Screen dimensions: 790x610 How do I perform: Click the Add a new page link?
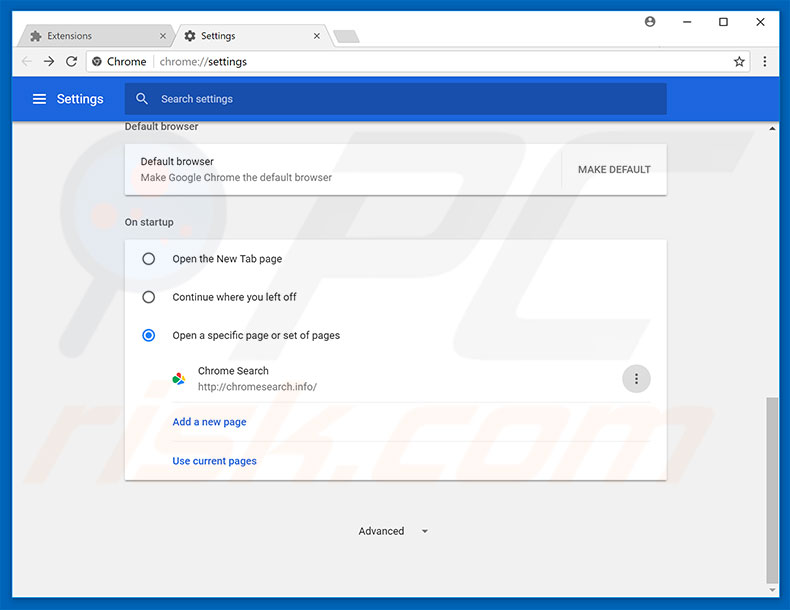pyautogui.click(x=209, y=422)
